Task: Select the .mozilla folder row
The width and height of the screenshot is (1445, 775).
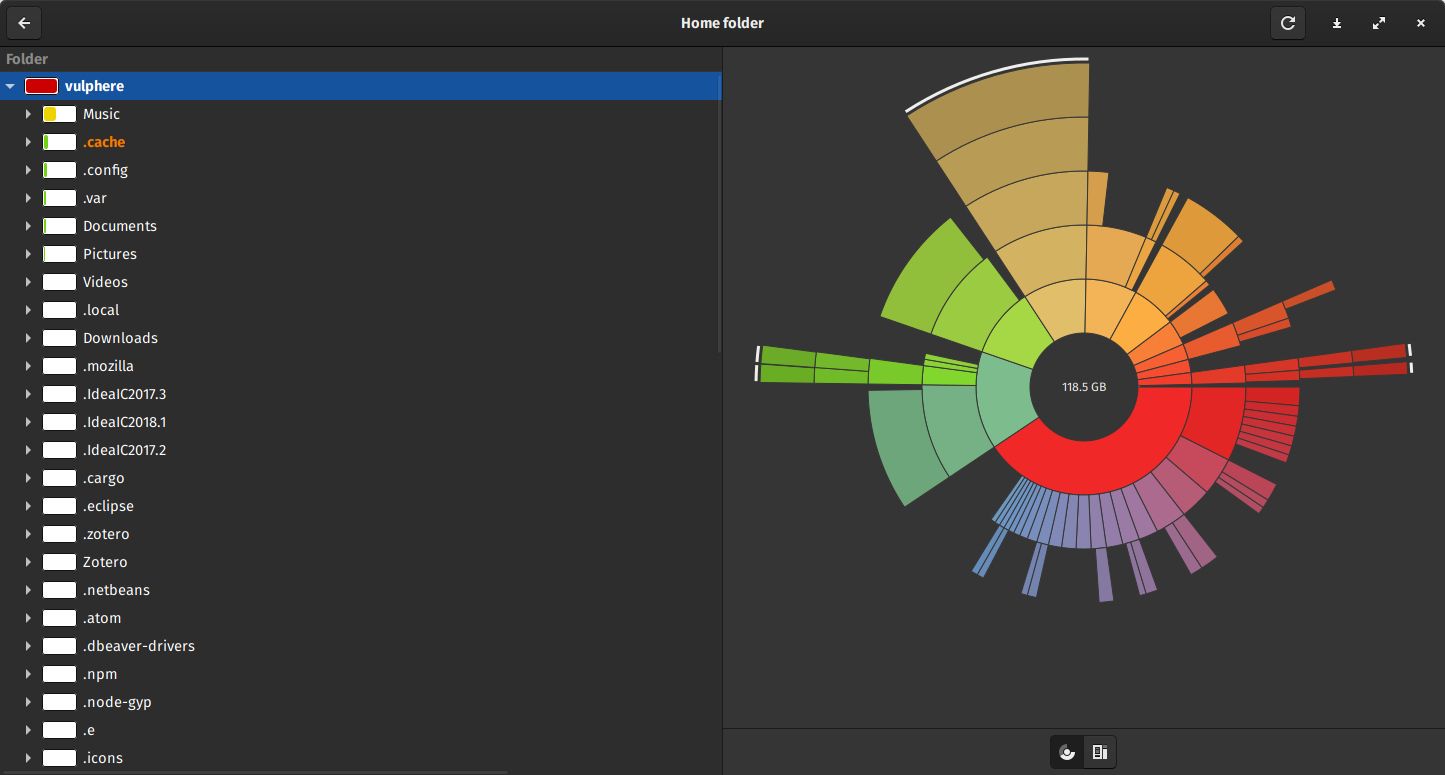Action: (108, 366)
